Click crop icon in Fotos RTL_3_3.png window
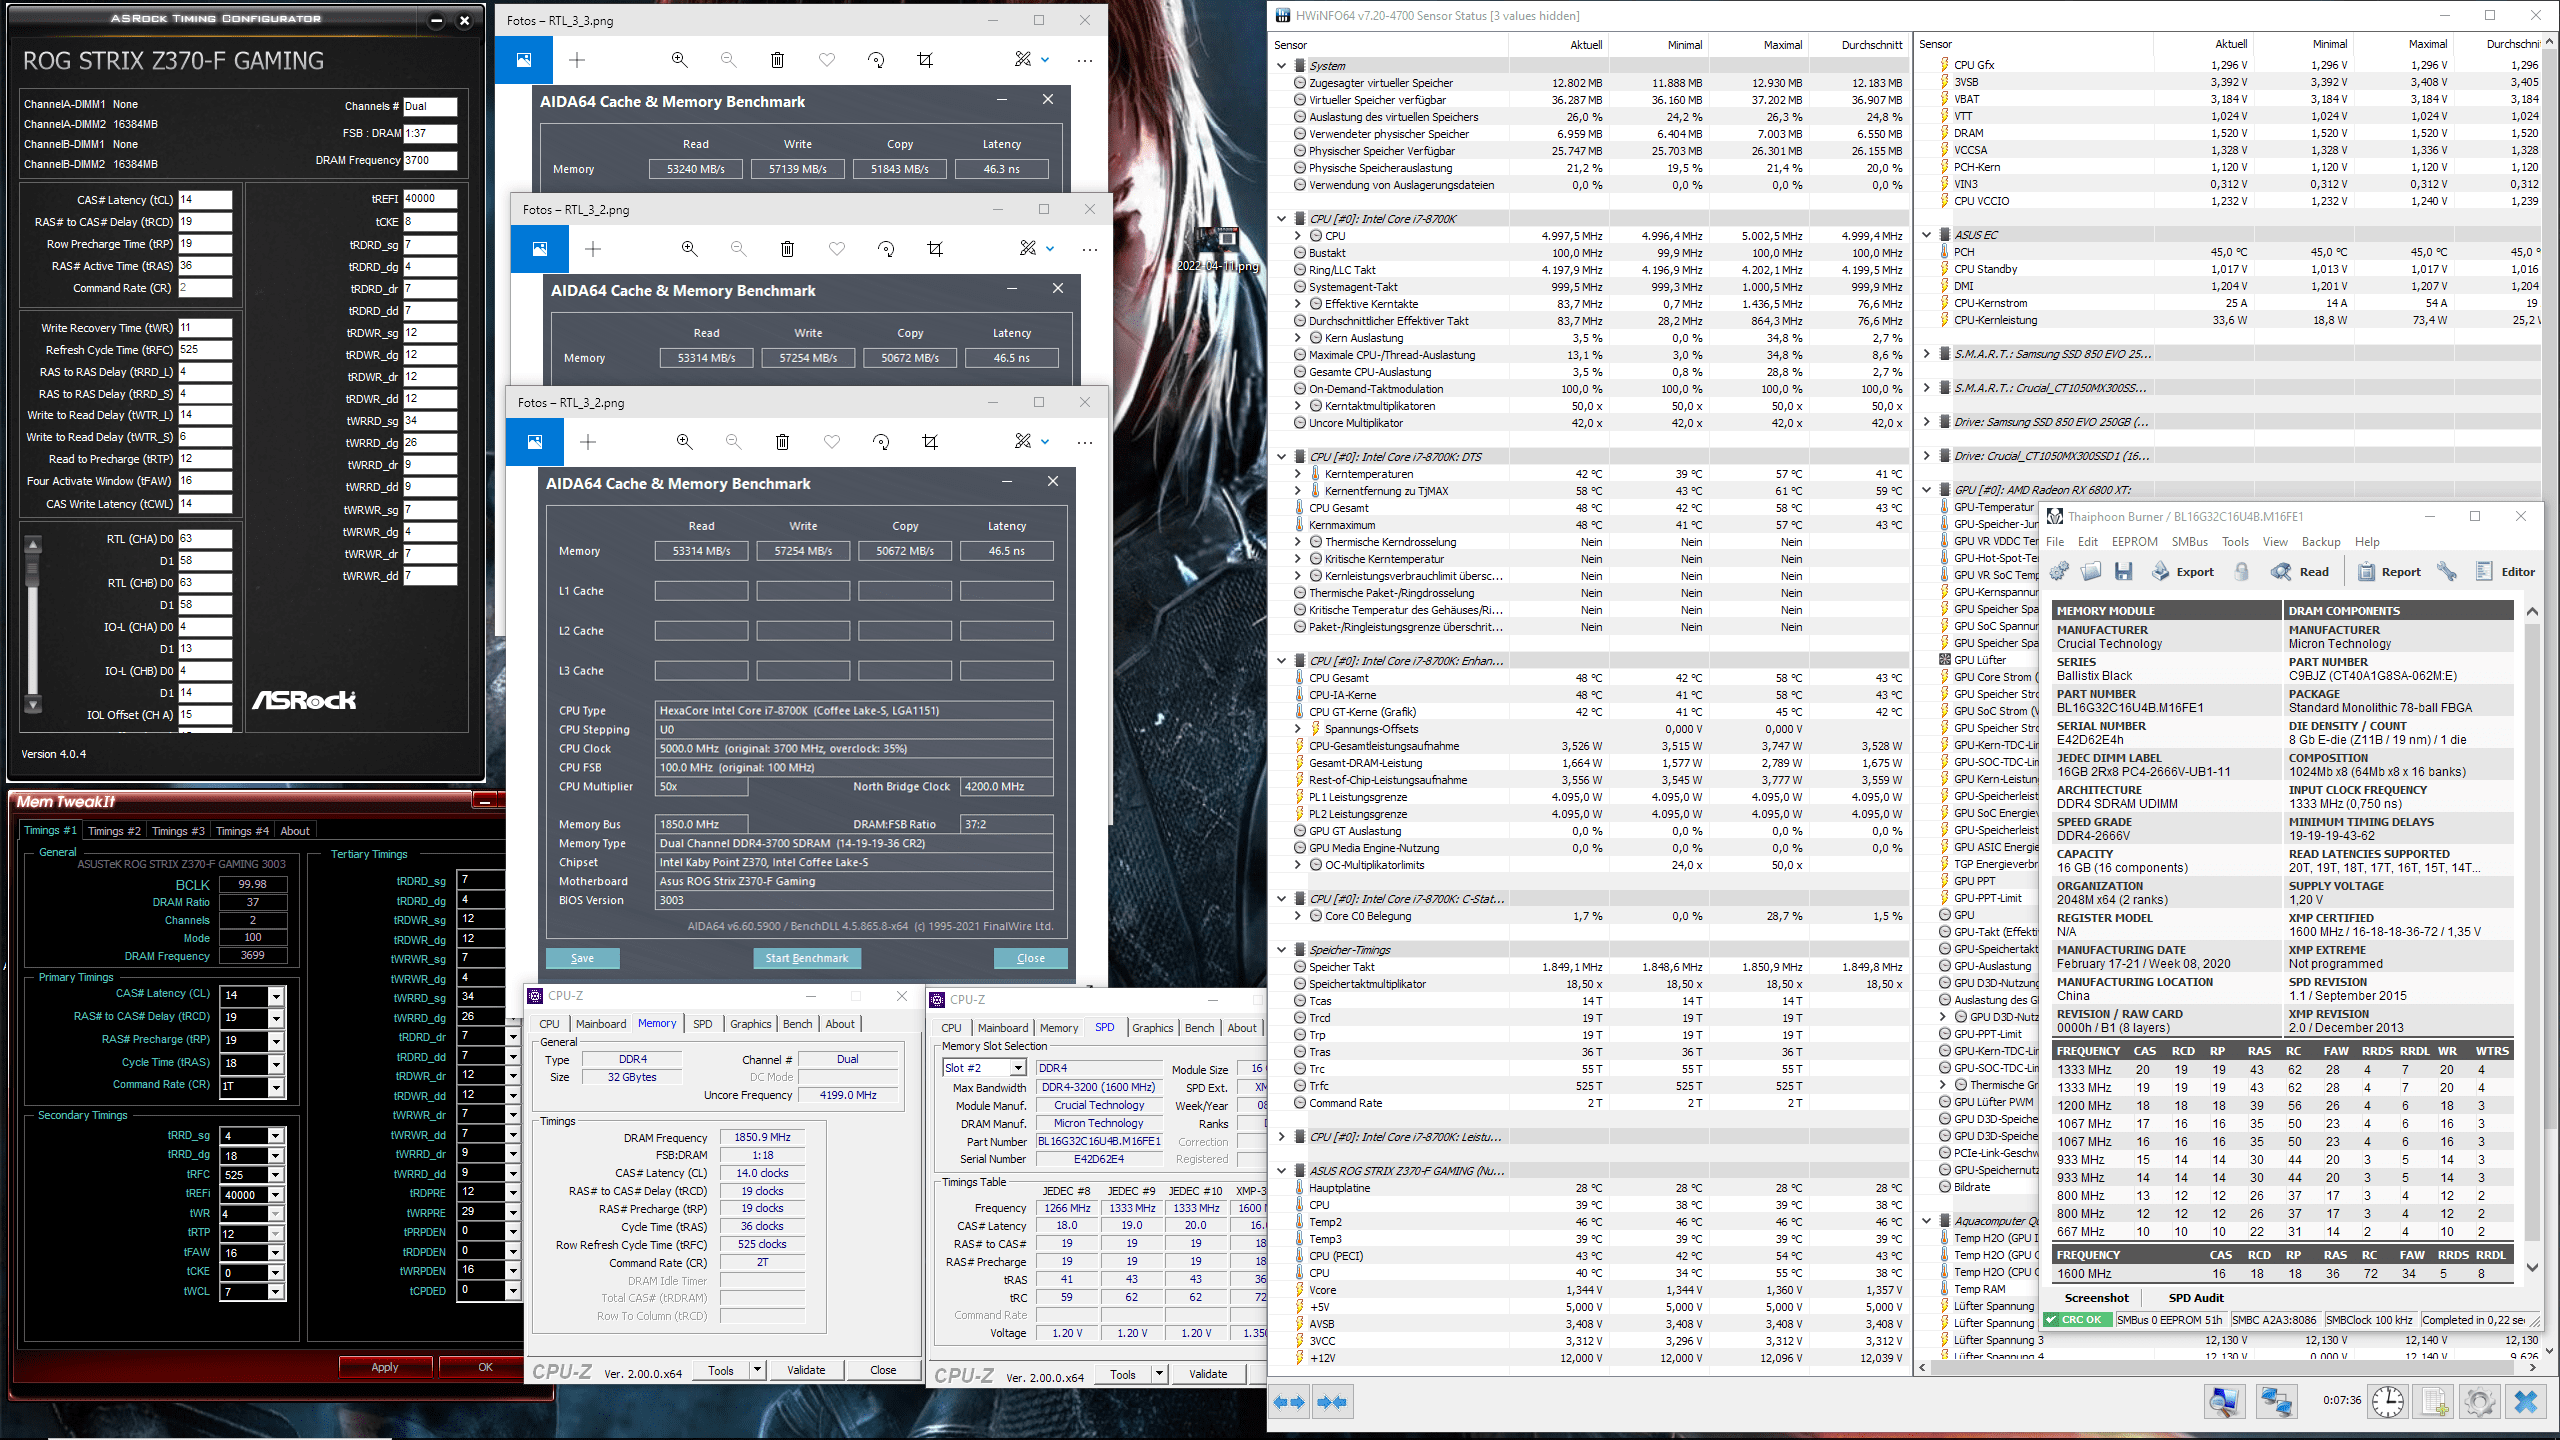Viewport: 2560px width, 1440px height. [x=925, y=60]
